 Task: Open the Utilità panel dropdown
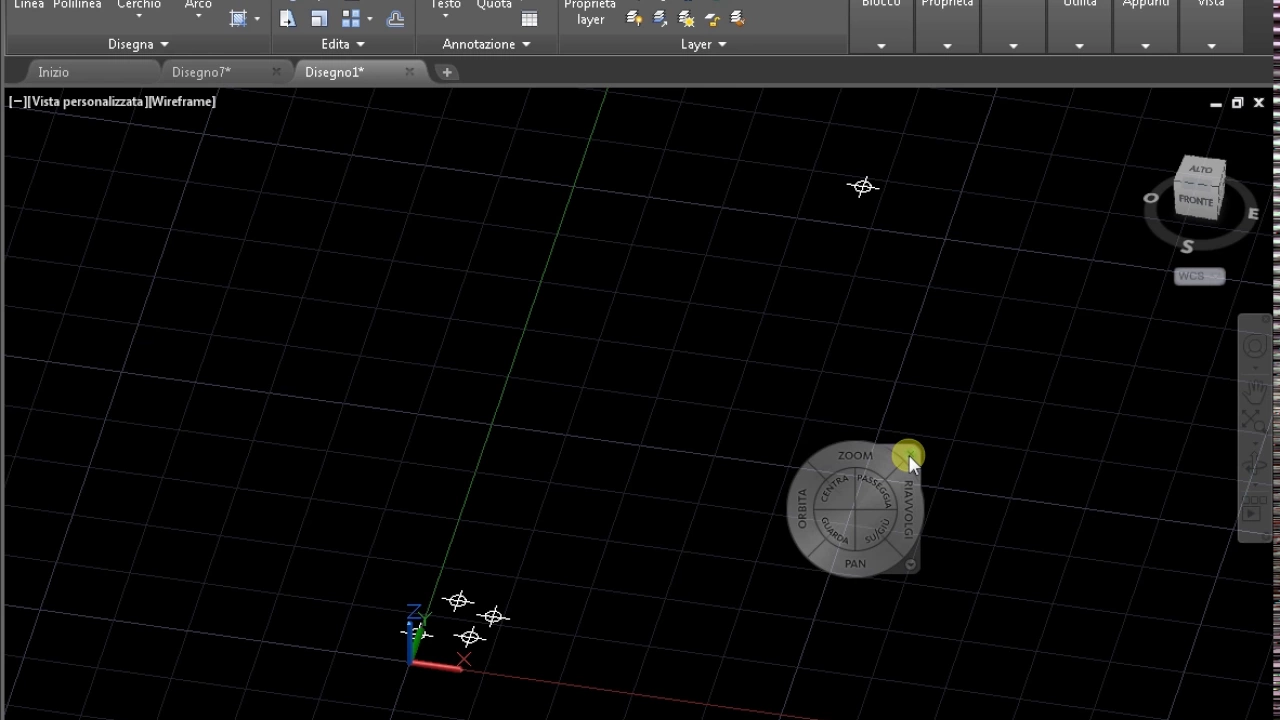coord(1079,46)
